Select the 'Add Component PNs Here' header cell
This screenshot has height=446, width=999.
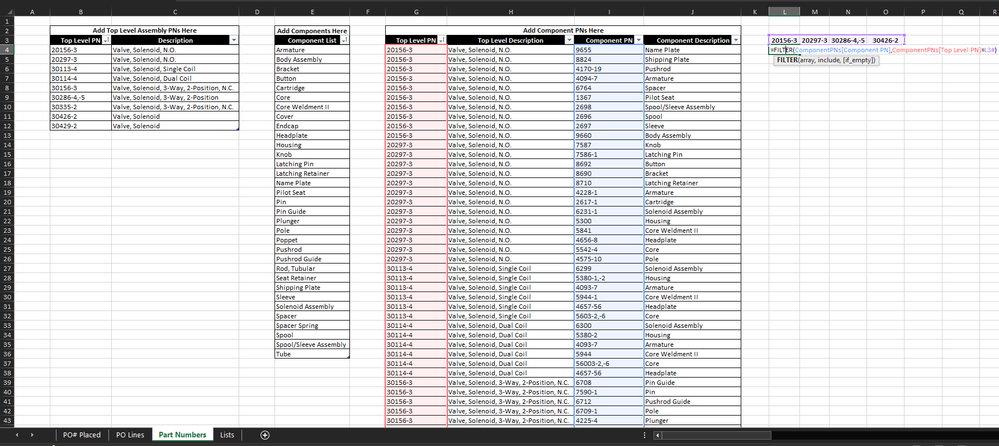pos(563,31)
